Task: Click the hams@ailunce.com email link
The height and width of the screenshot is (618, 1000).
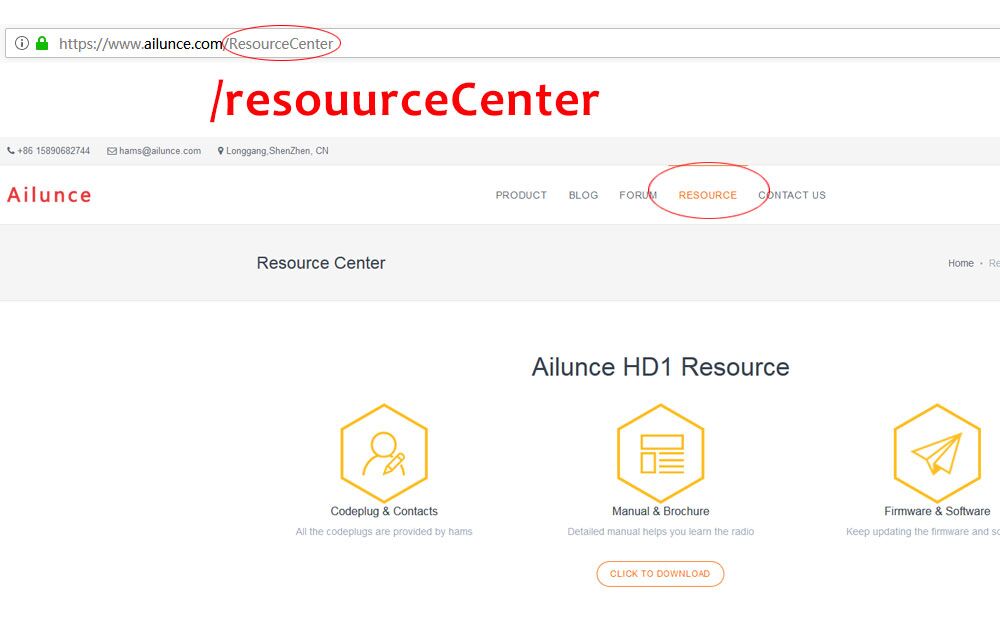Action: pos(160,151)
